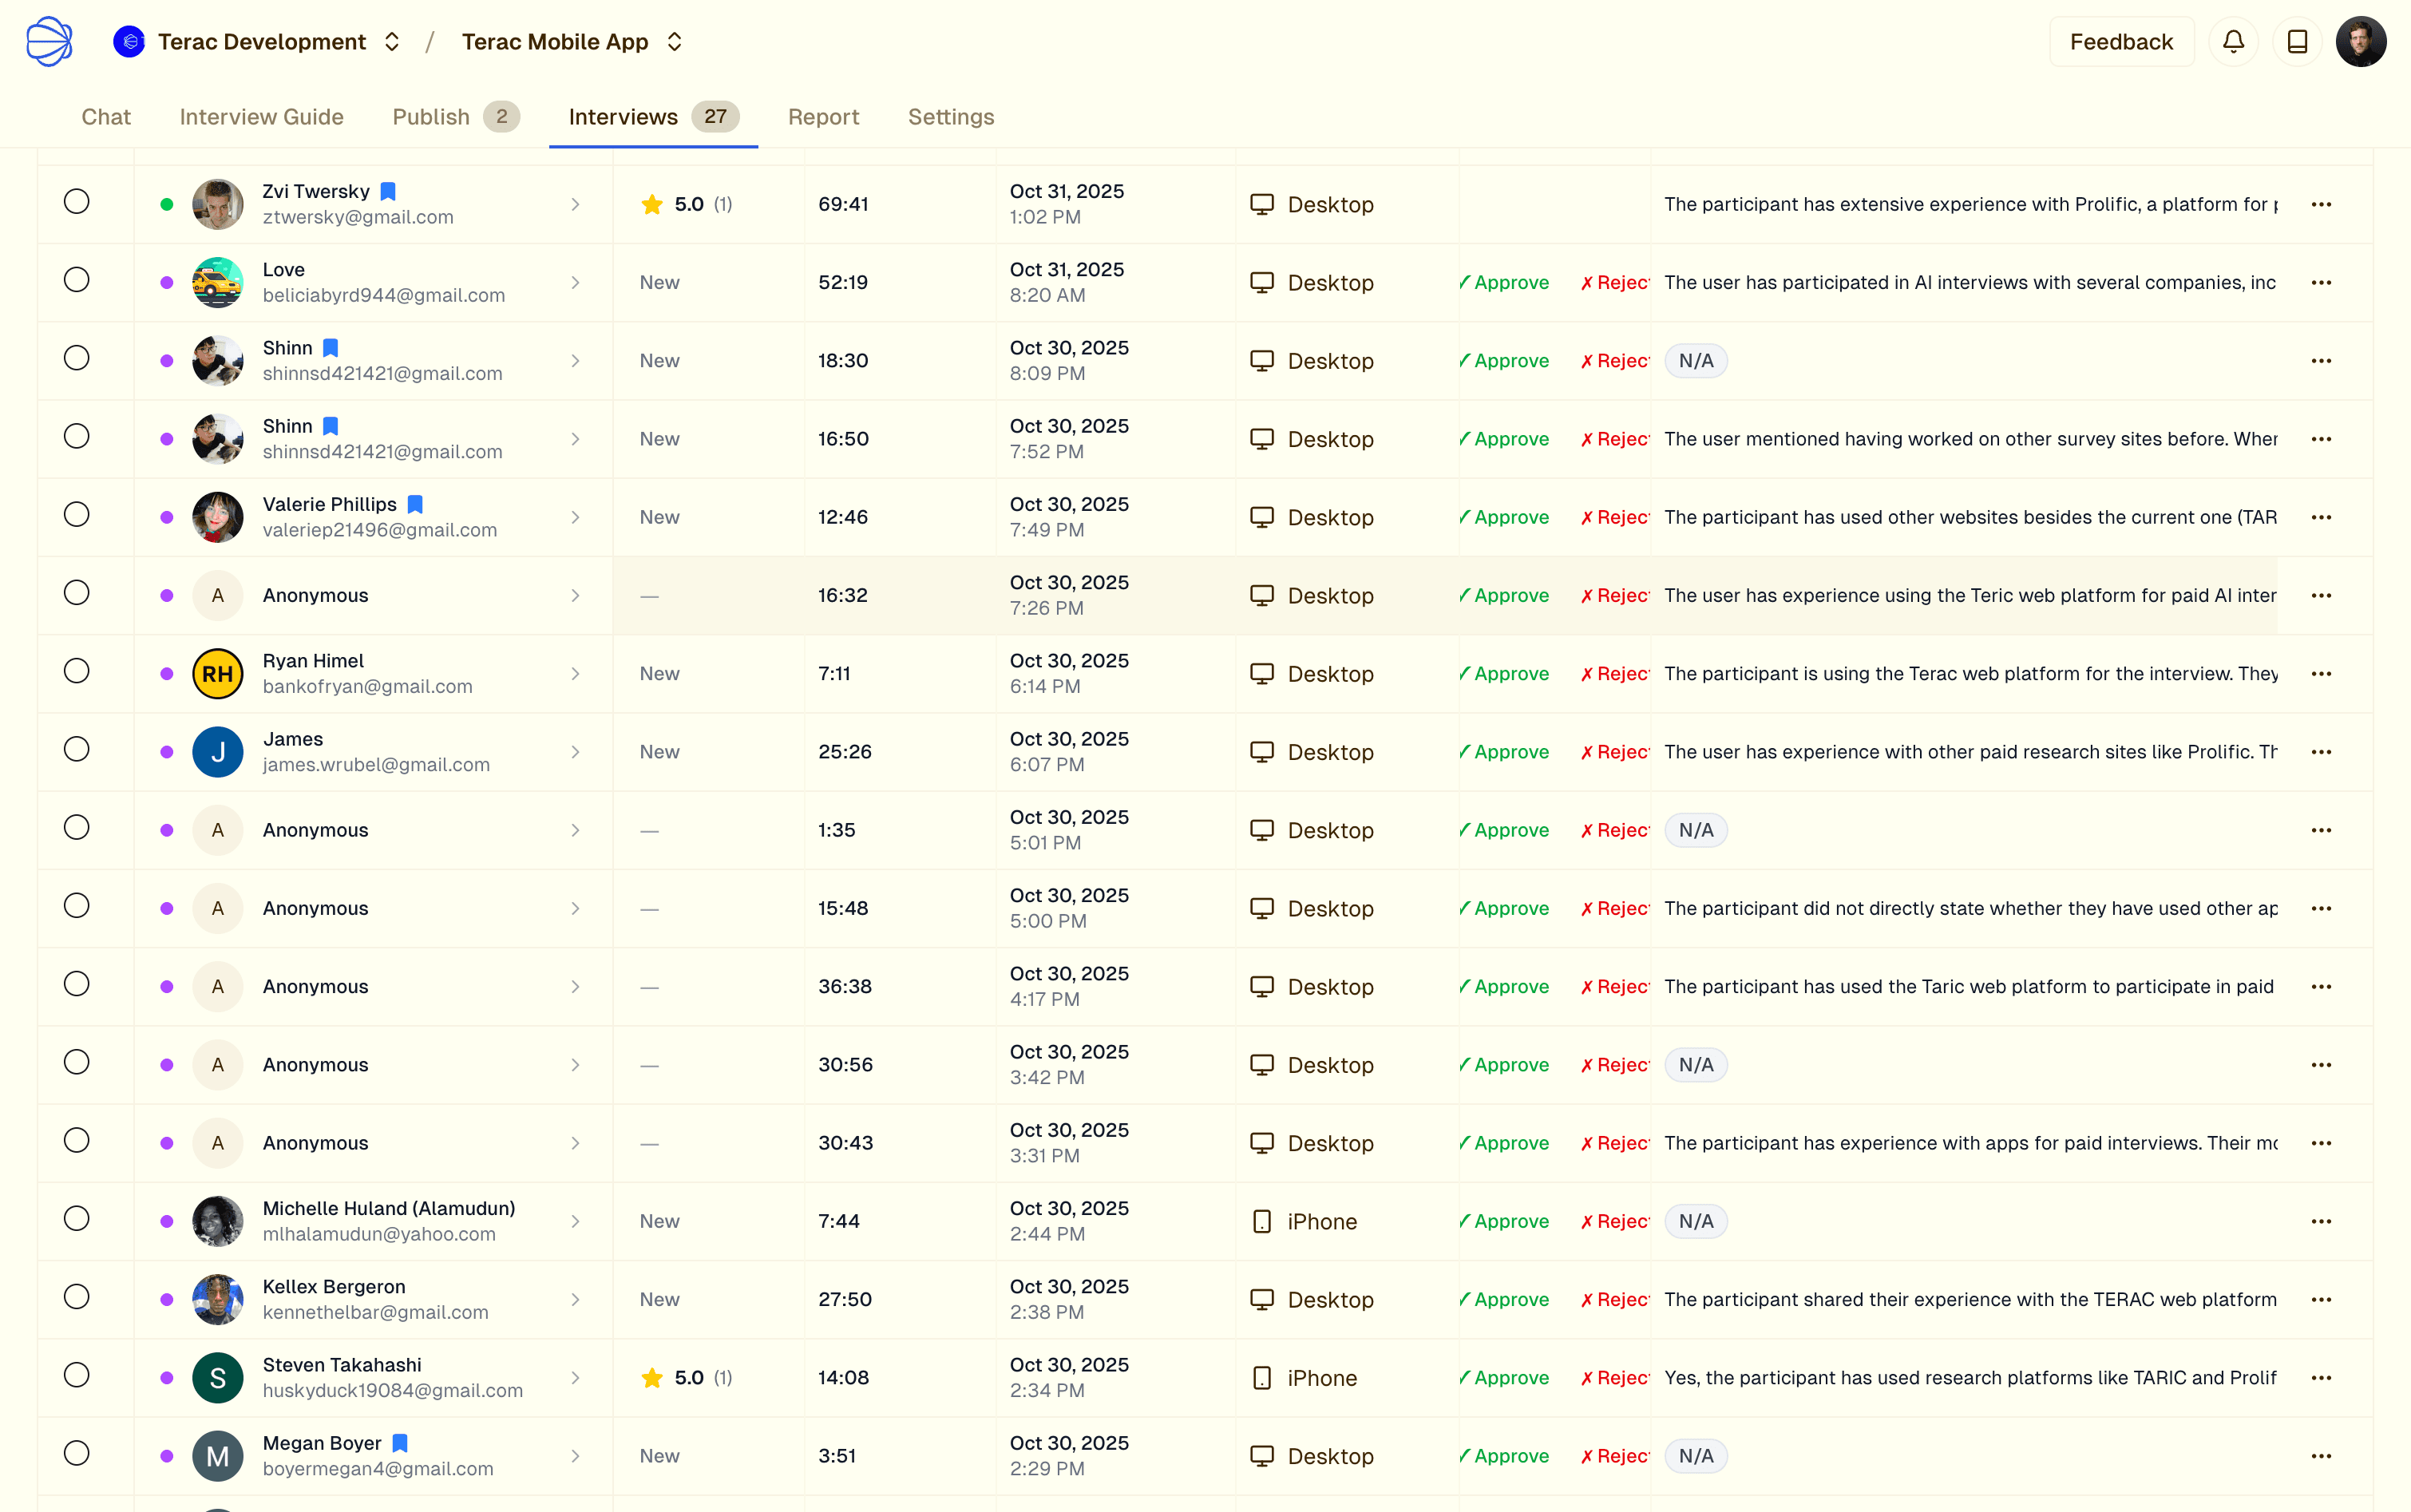This screenshot has width=2411, height=1512.
Task: Click the New status in James's row
Action: (x=660, y=752)
